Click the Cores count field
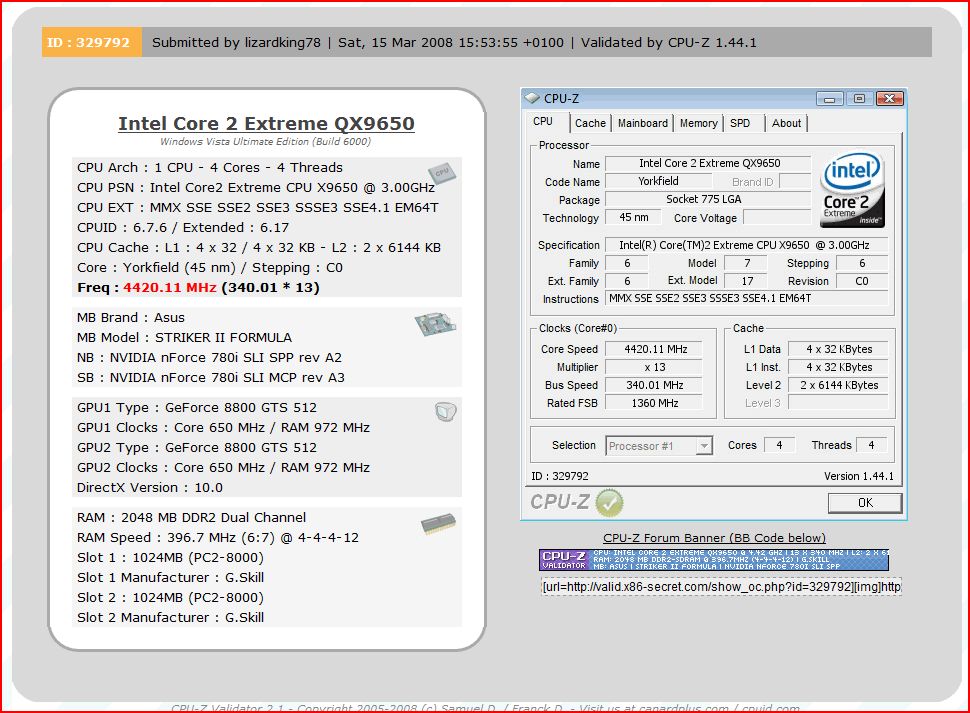Viewport: 970px width, 713px height. pyautogui.click(x=779, y=445)
